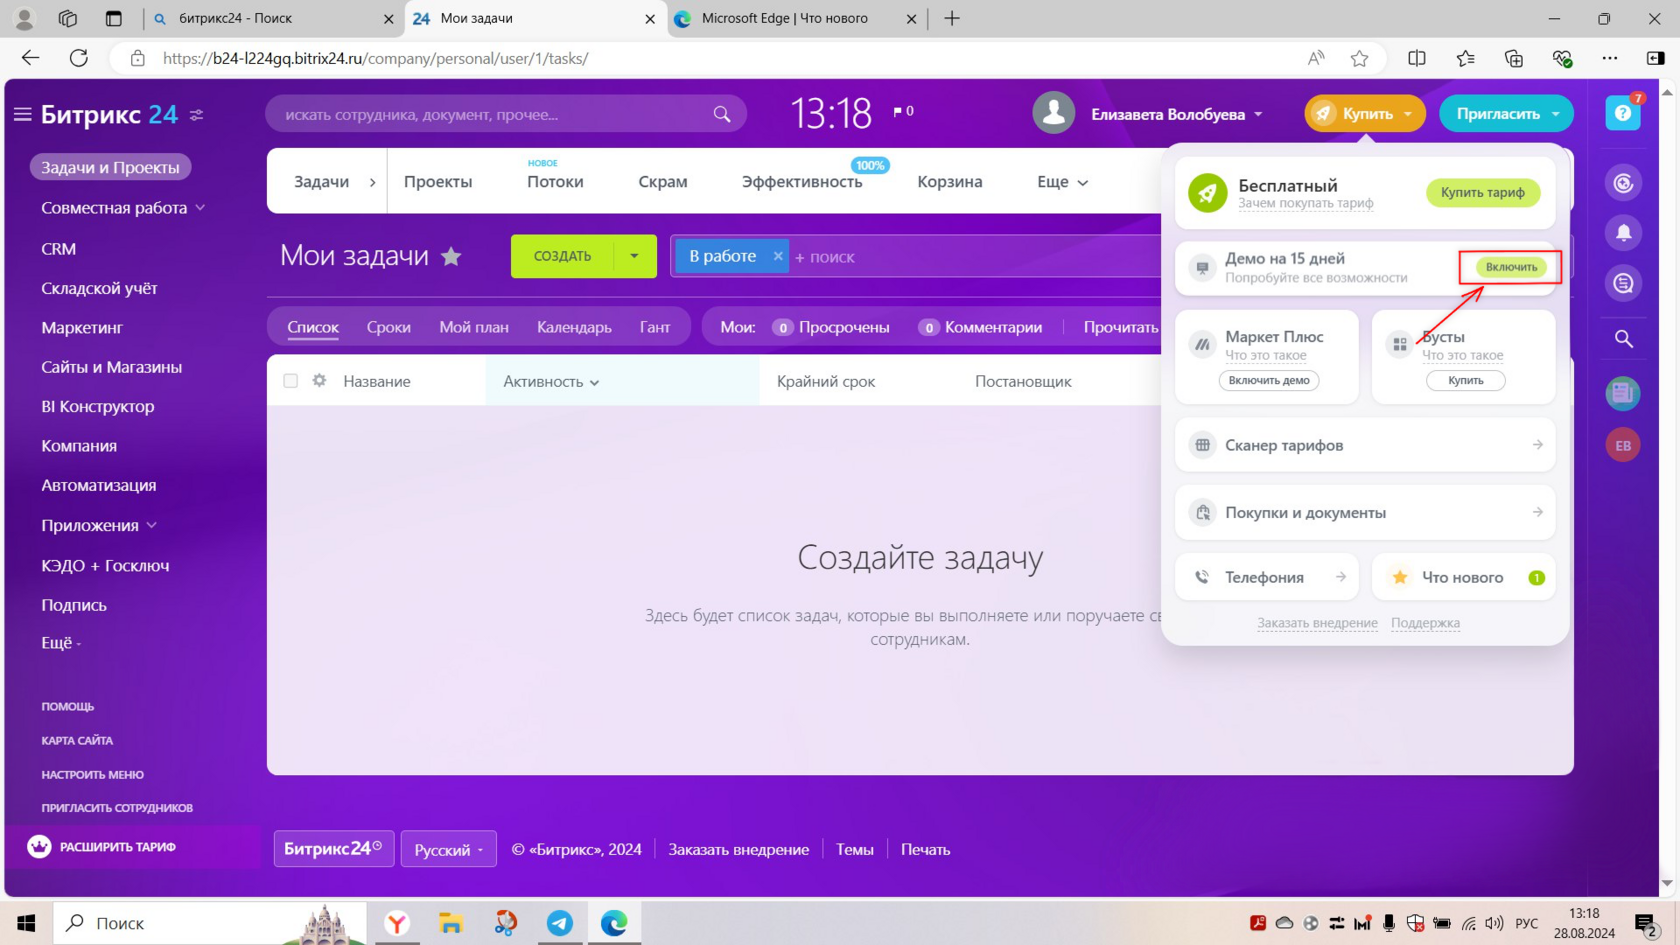Expand the 'Приложения' menu section
The width and height of the screenshot is (1680, 945).
(152, 525)
